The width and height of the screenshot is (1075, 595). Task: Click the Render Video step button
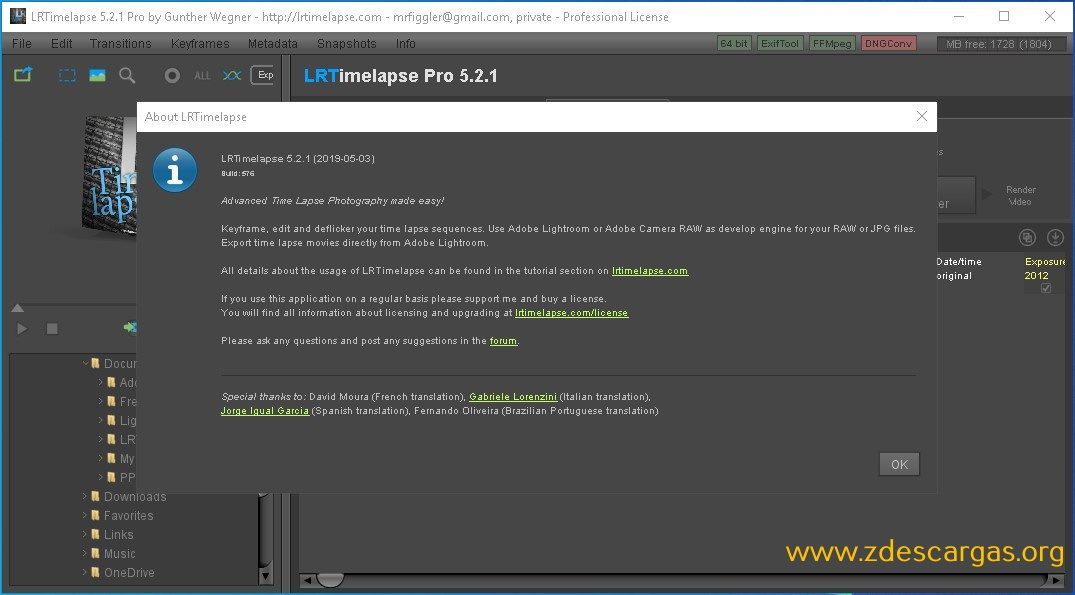pyautogui.click(x=1020, y=195)
